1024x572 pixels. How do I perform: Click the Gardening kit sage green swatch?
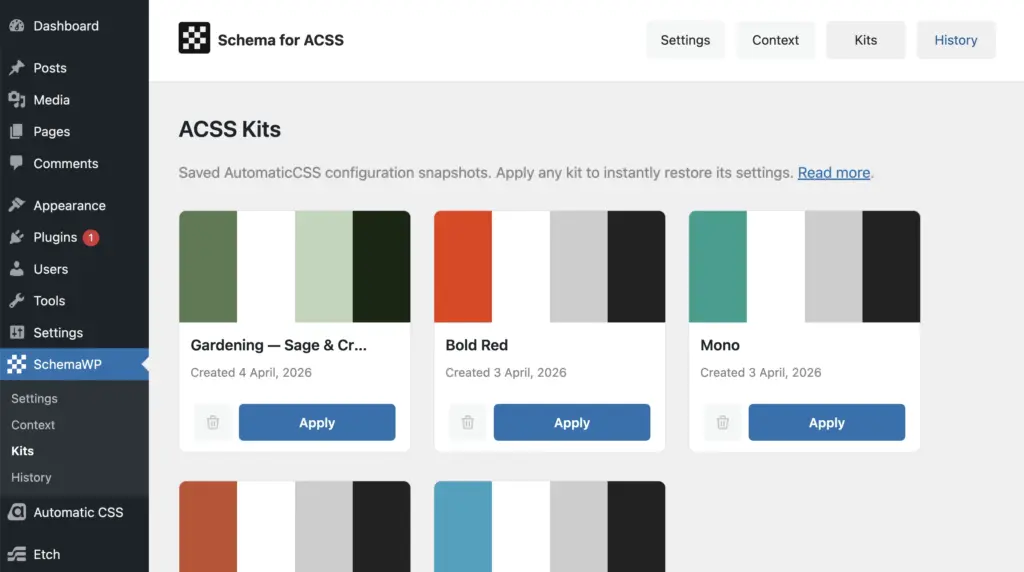point(208,266)
